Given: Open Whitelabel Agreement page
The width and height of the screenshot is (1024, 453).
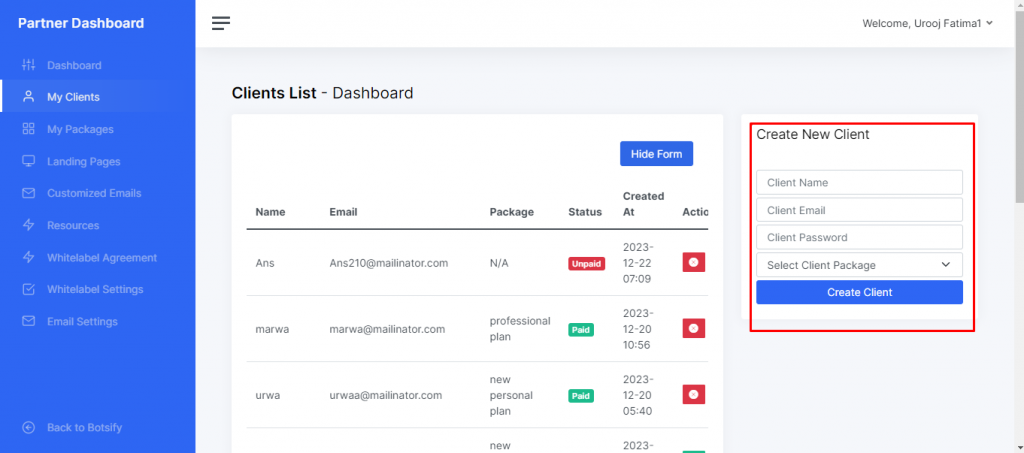Looking at the screenshot, I should click(x=102, y=257).
